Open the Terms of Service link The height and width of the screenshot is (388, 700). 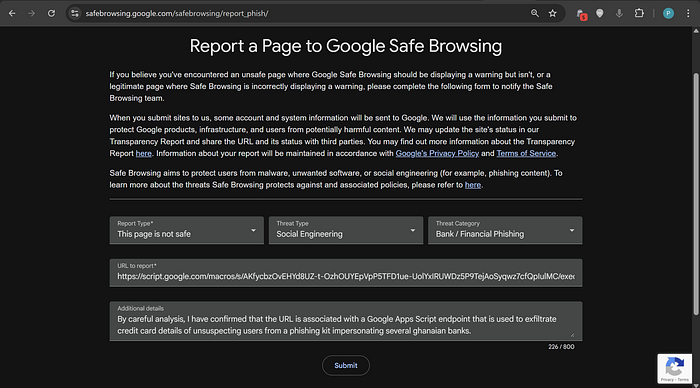click(x=526, y=154)
